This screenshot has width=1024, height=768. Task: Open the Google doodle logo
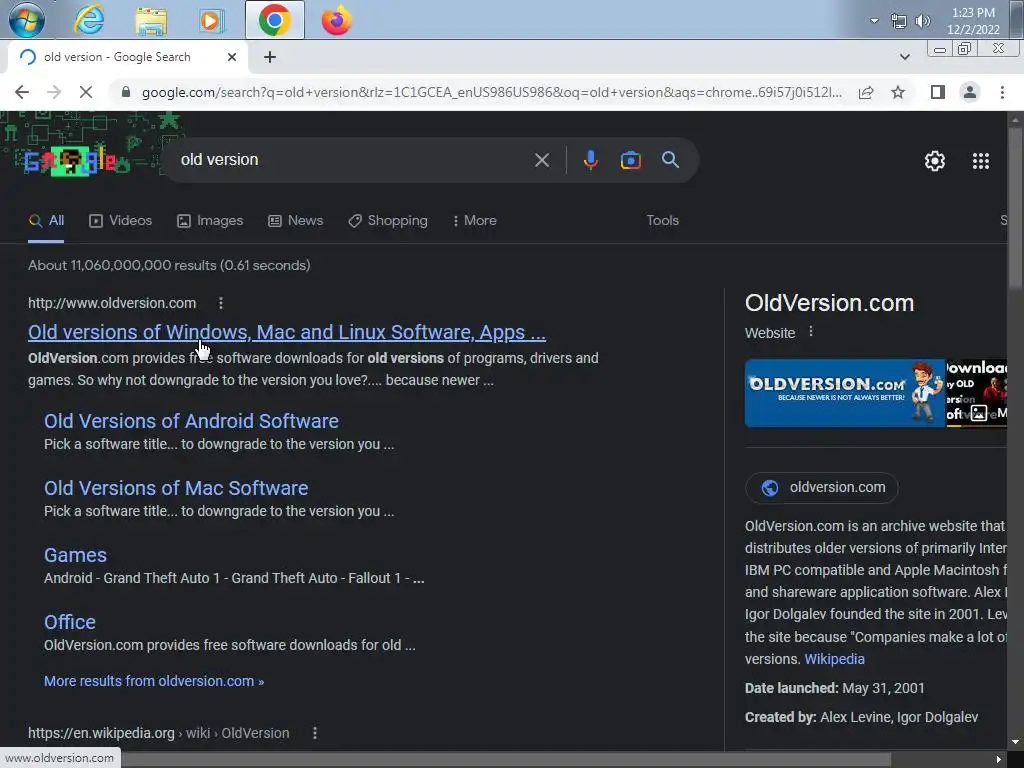(71, 161)
